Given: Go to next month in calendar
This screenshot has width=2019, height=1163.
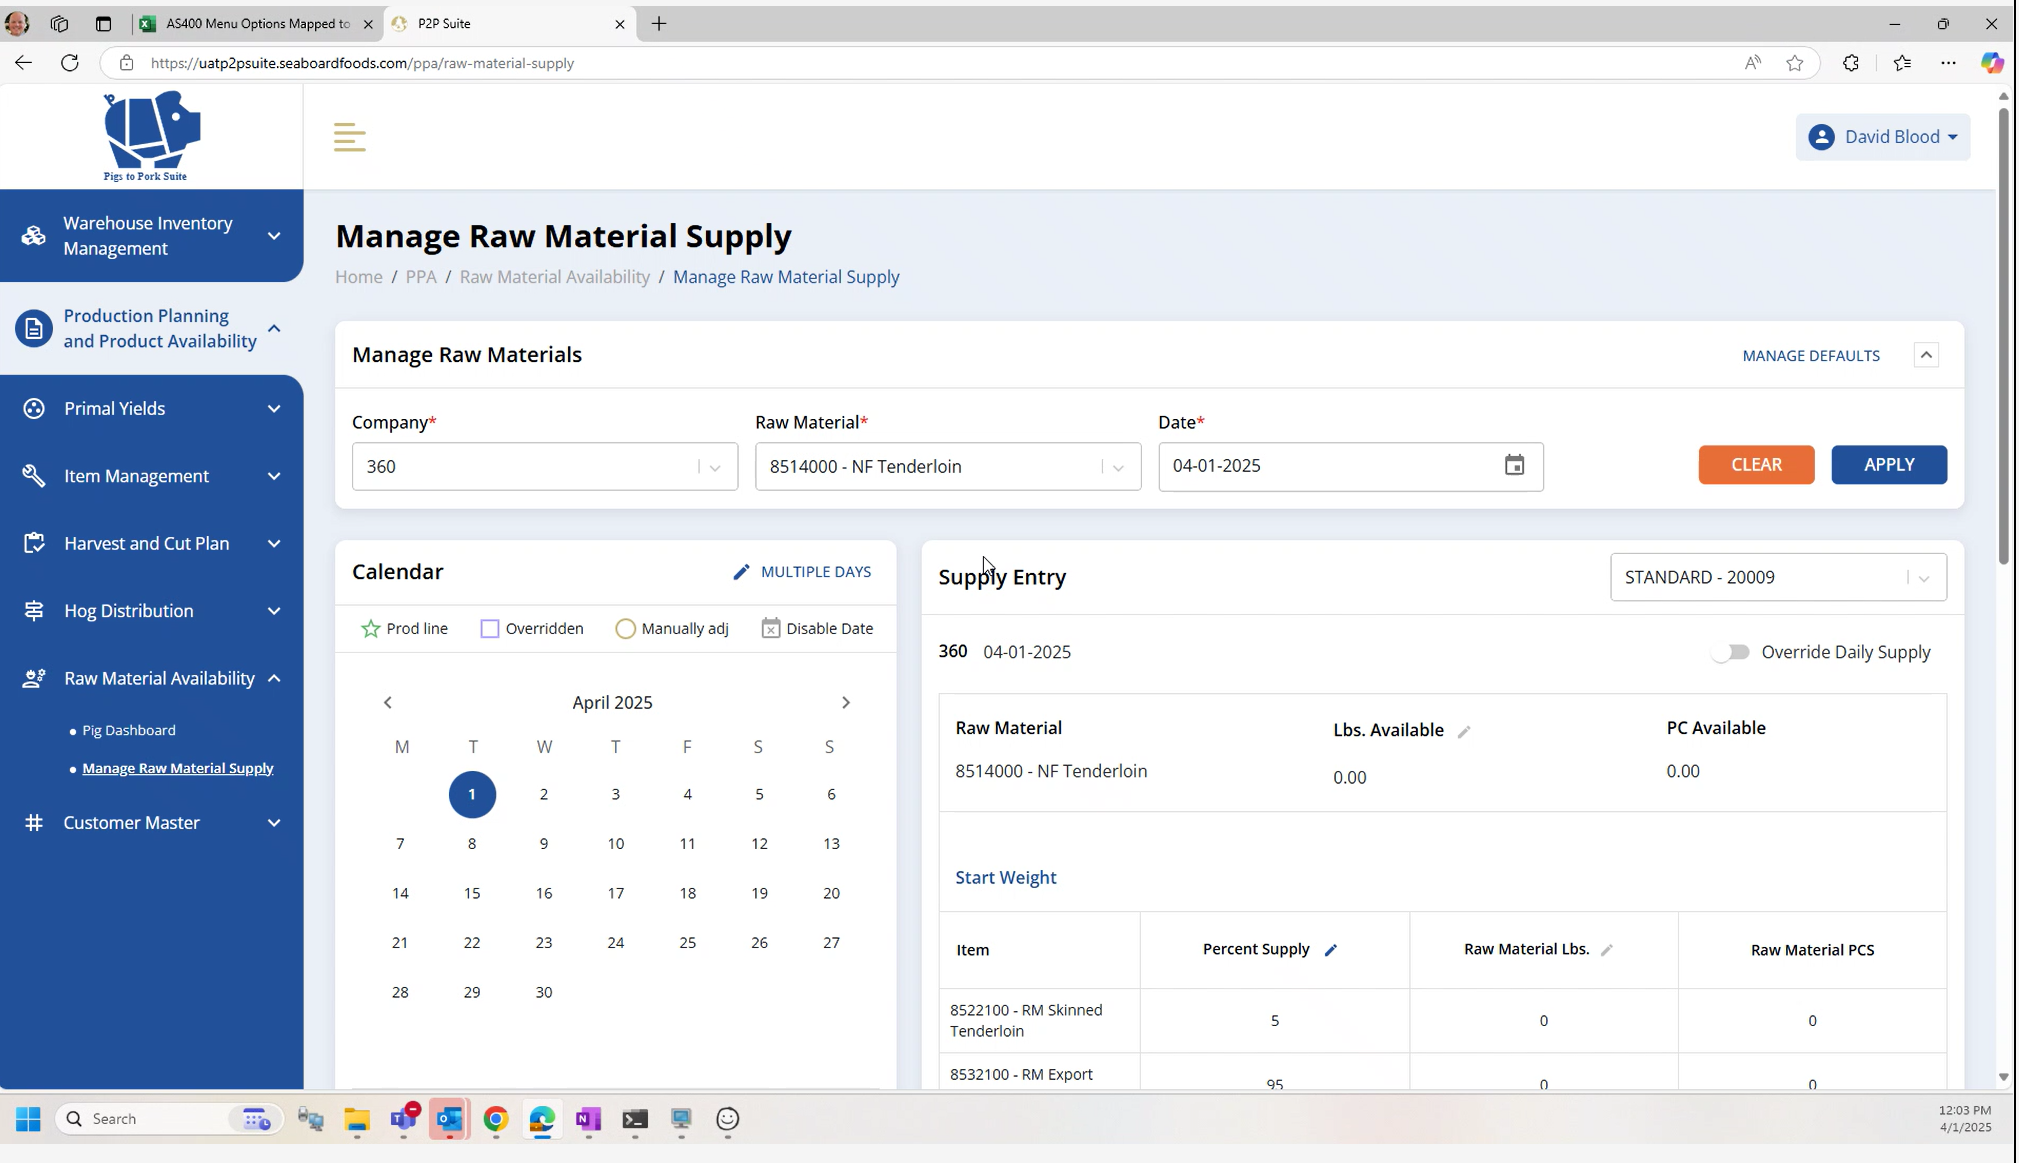Looking at the screenshot, I should pyautogui.click(x=846, y=703).
